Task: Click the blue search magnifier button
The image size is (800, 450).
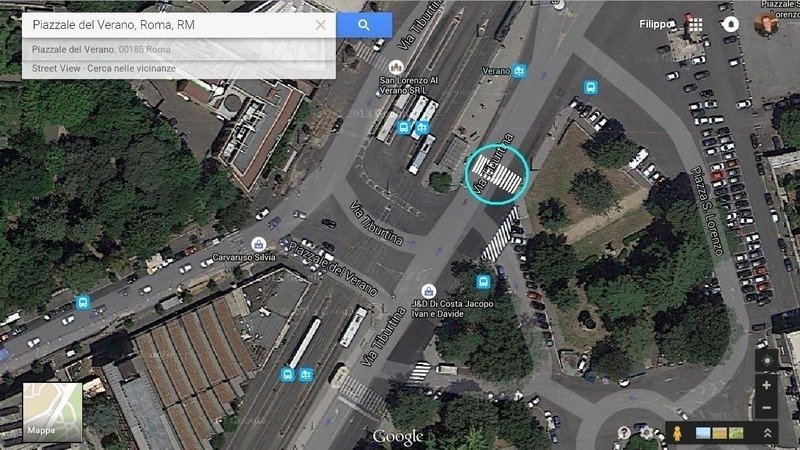Action: (x=364, y=25)
